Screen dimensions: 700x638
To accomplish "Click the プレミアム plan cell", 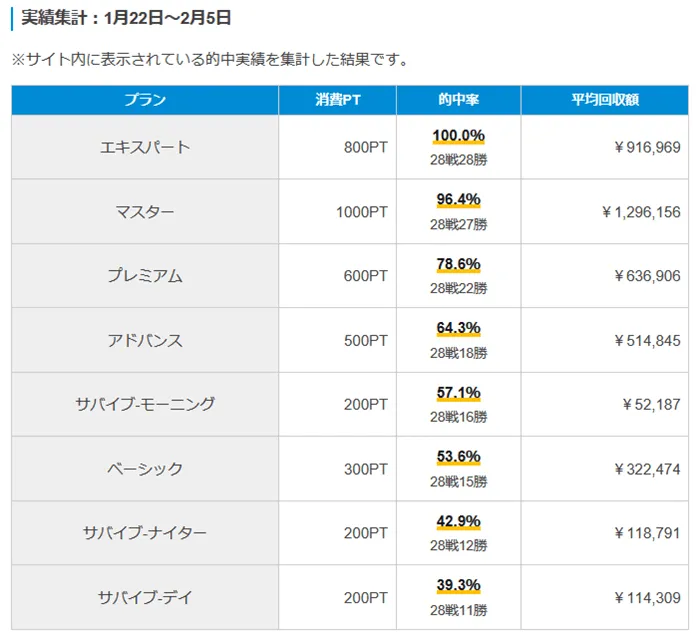I will pyautogui.click(x=145, y=276).
